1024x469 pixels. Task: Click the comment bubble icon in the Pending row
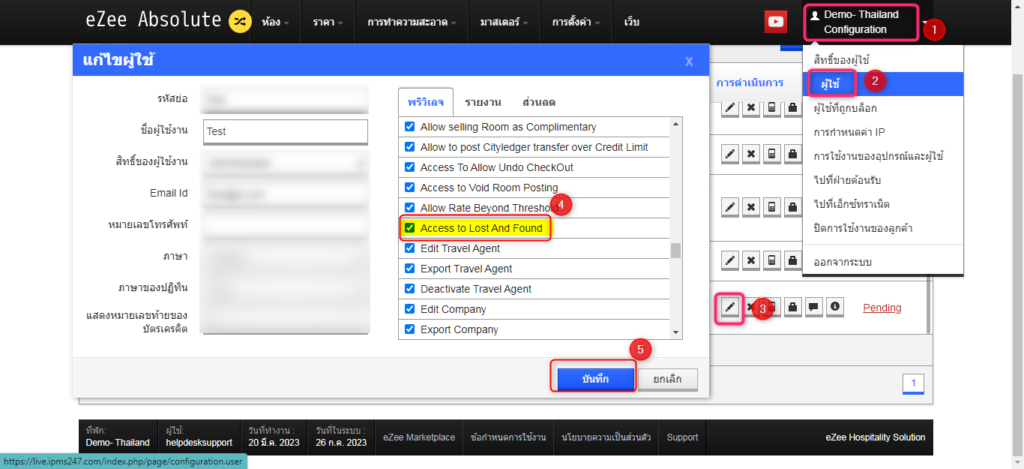[814, 308]
